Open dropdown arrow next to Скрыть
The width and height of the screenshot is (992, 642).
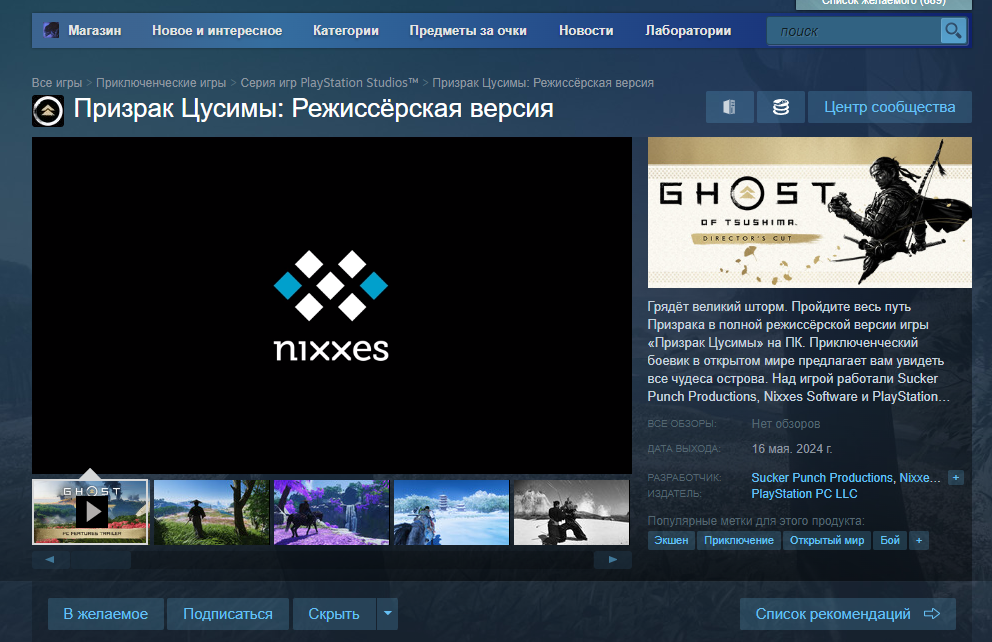coord(388,614)
